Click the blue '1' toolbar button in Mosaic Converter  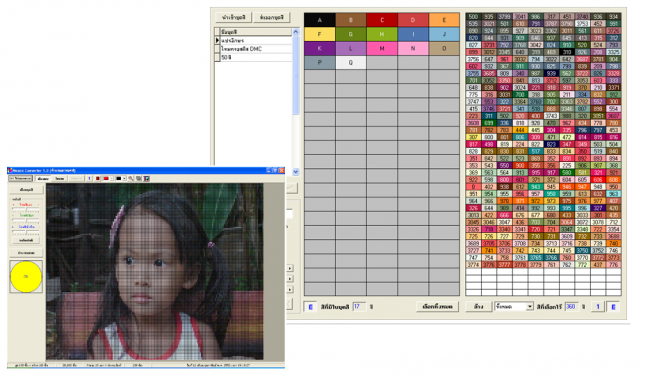89,178
